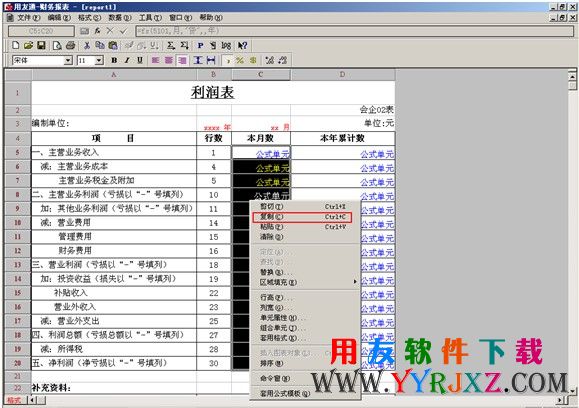Click the Paste clipboard toolbar icon
This screenshot has width=579, height=408.
click(113, 45)
